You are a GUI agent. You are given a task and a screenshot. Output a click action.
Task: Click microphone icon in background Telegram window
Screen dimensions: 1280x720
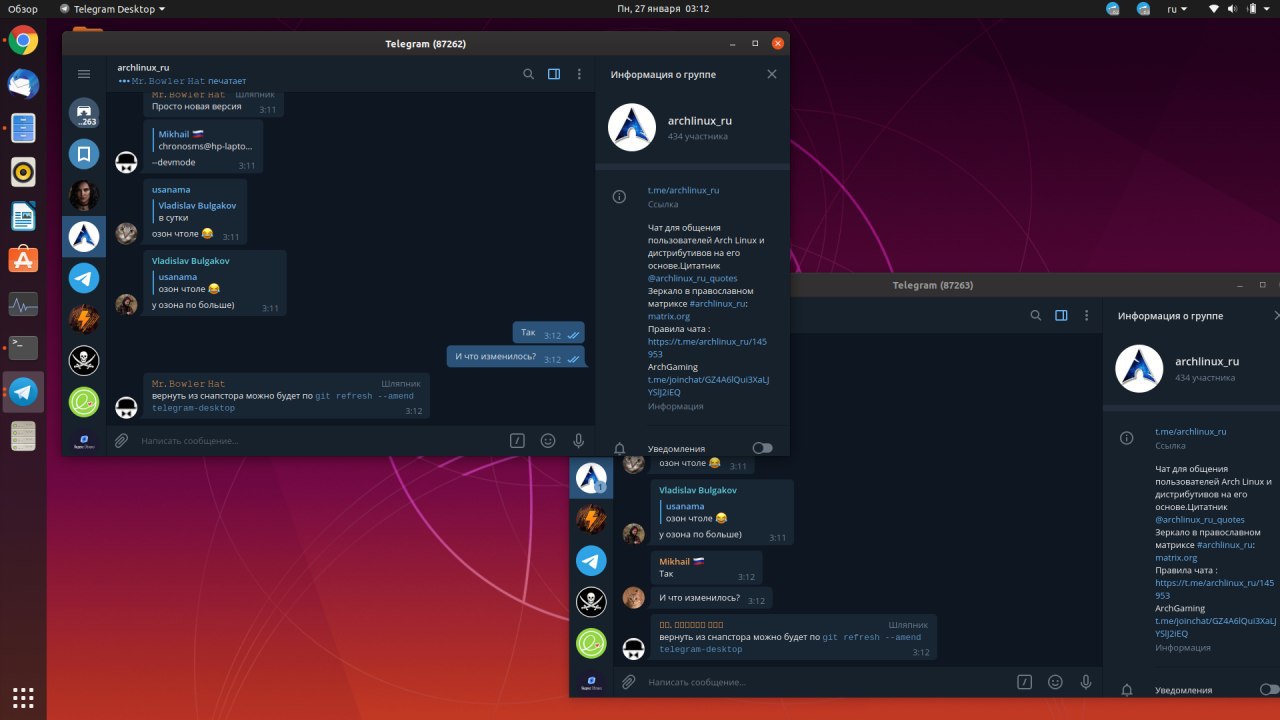[x=1085, y=682]
